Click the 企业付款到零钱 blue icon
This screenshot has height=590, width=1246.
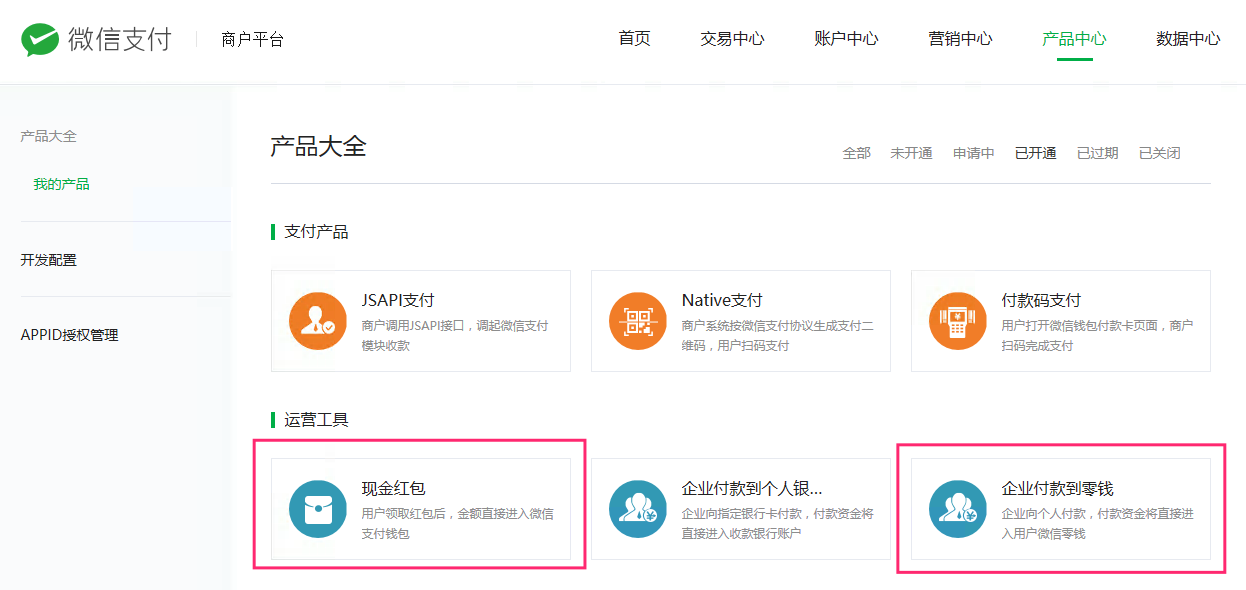click(958, 509)
